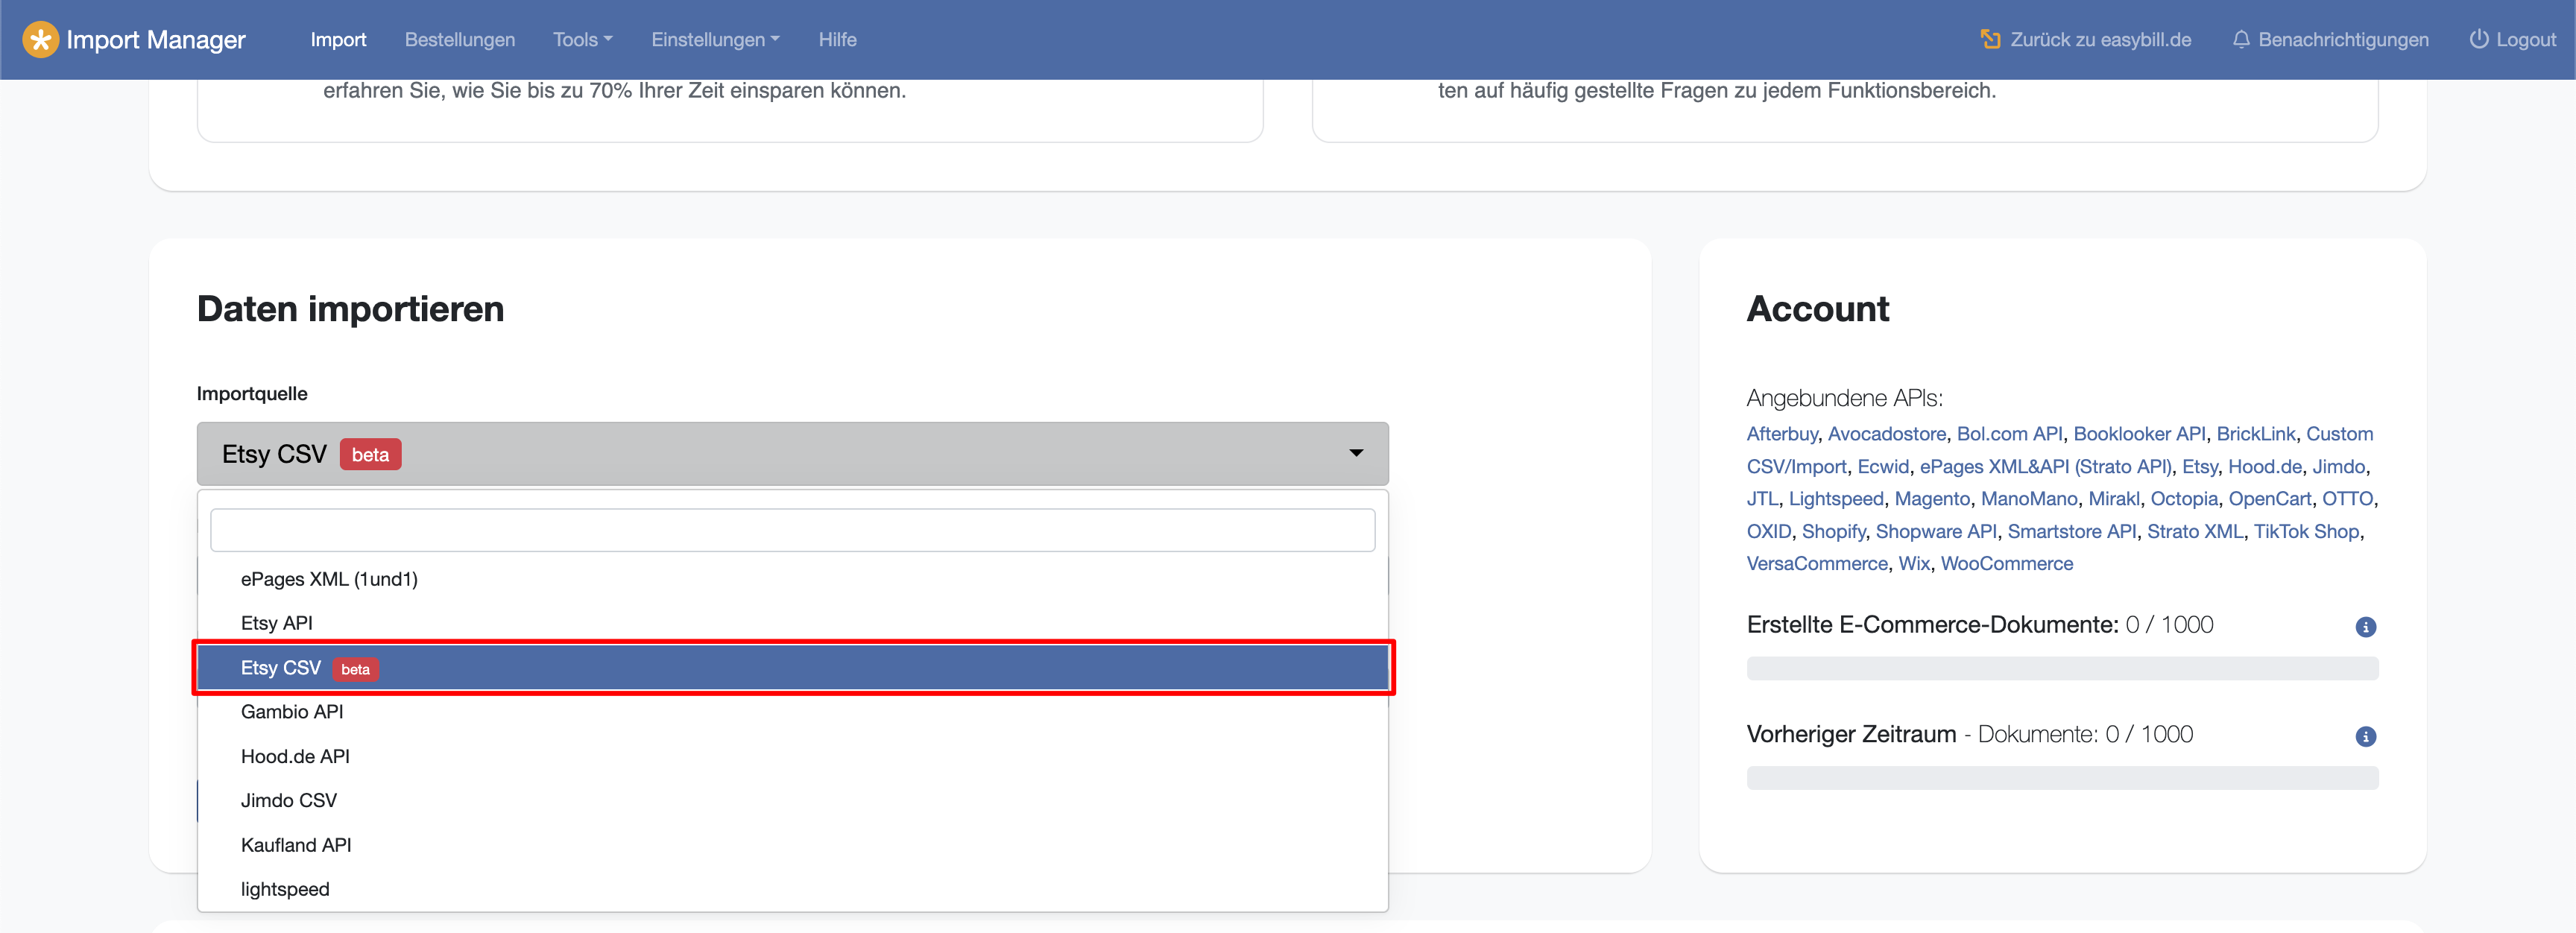Open the Jimdo link in Account
The image size is (2576, 933).
click(2338, 467)
